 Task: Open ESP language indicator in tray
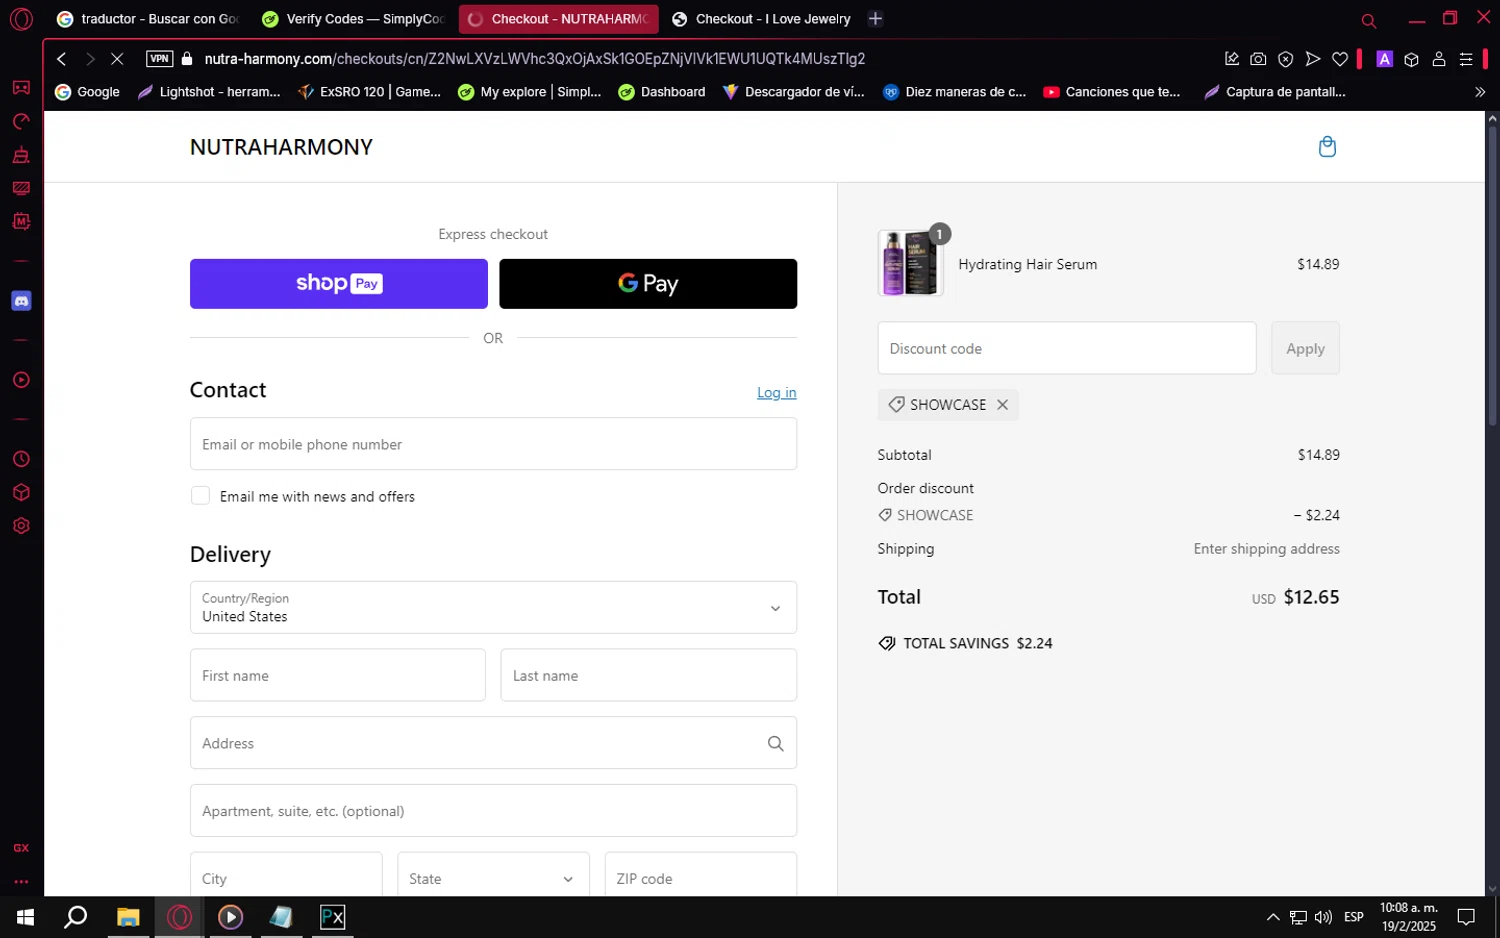(1354, 917)
